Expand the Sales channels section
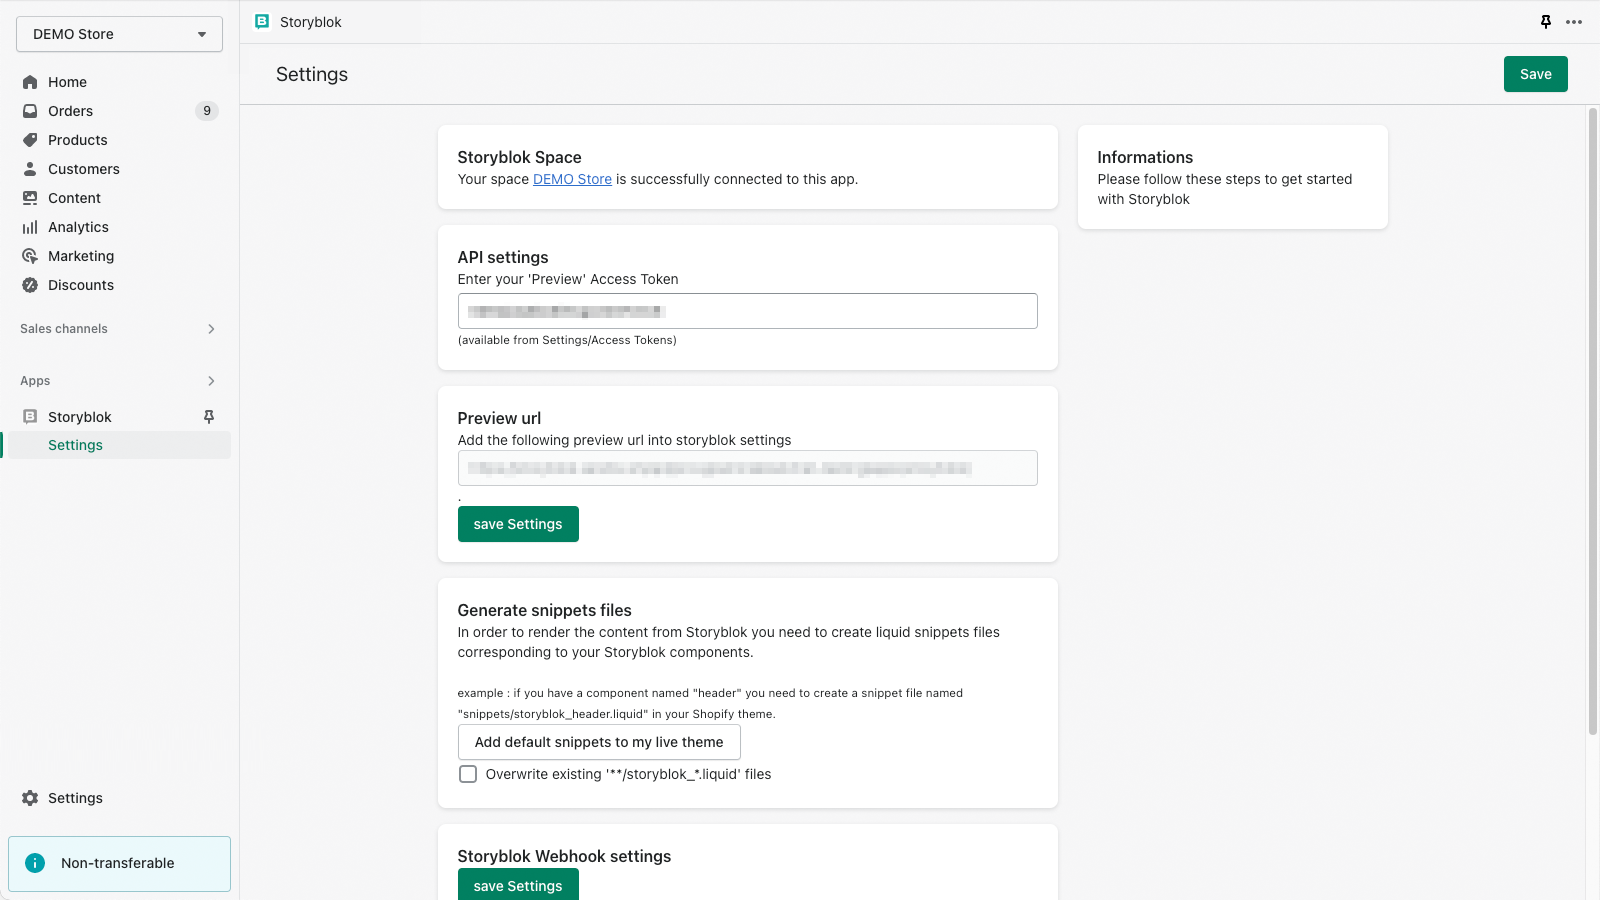The height and width of the screenshot is (900, 1600). (x=211, y=329)
